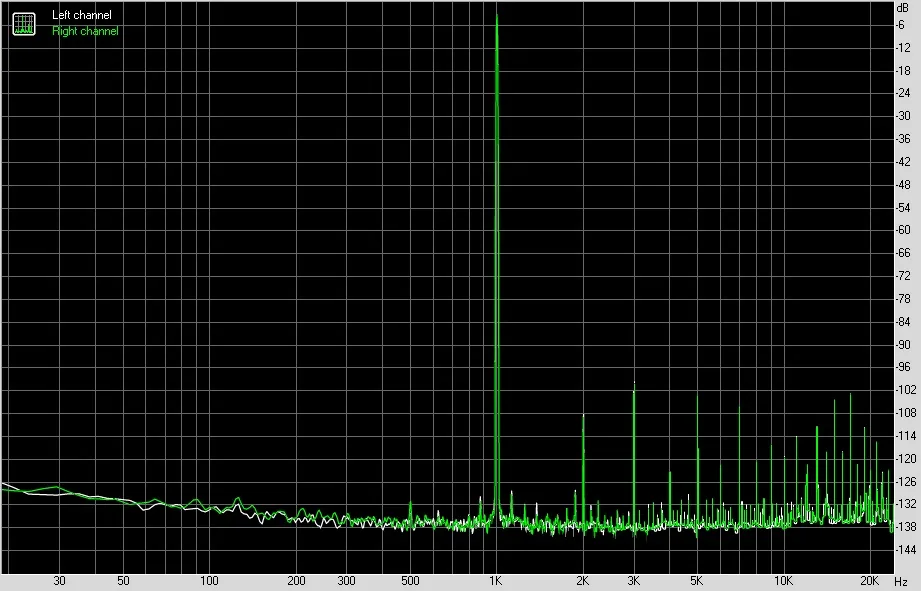
Task: Click the -138 dB axis value
Action: coord(905,526)
